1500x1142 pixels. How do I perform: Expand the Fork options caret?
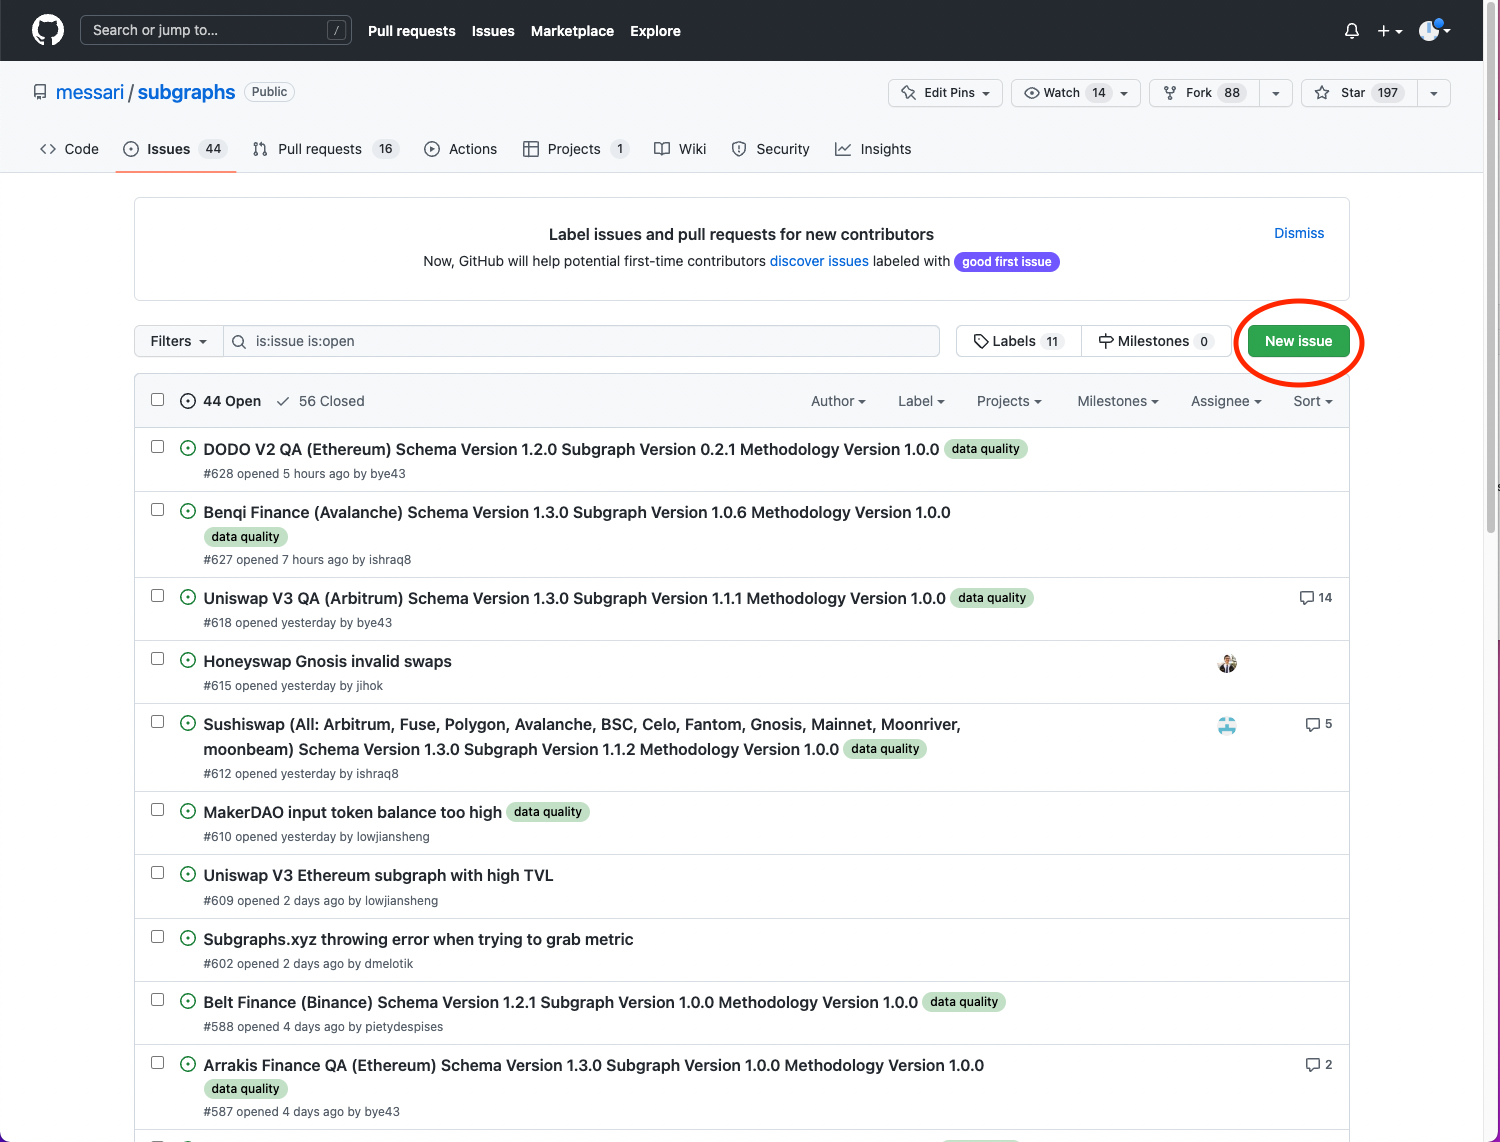1276,93
